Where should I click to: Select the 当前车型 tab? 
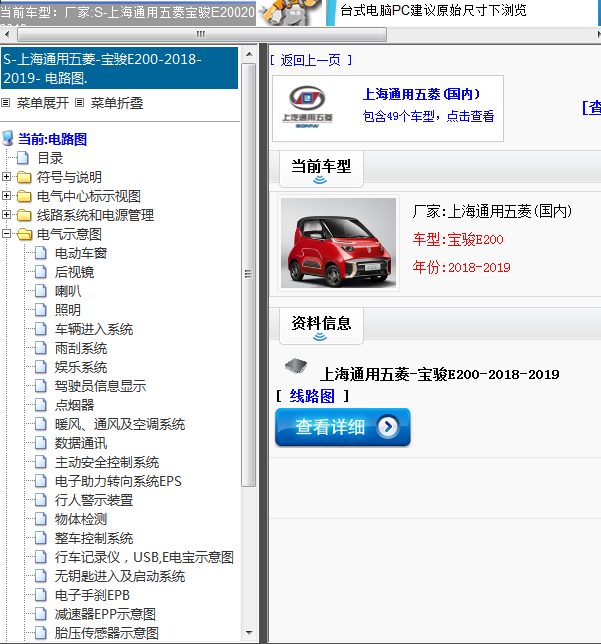(x=321, y=168)
